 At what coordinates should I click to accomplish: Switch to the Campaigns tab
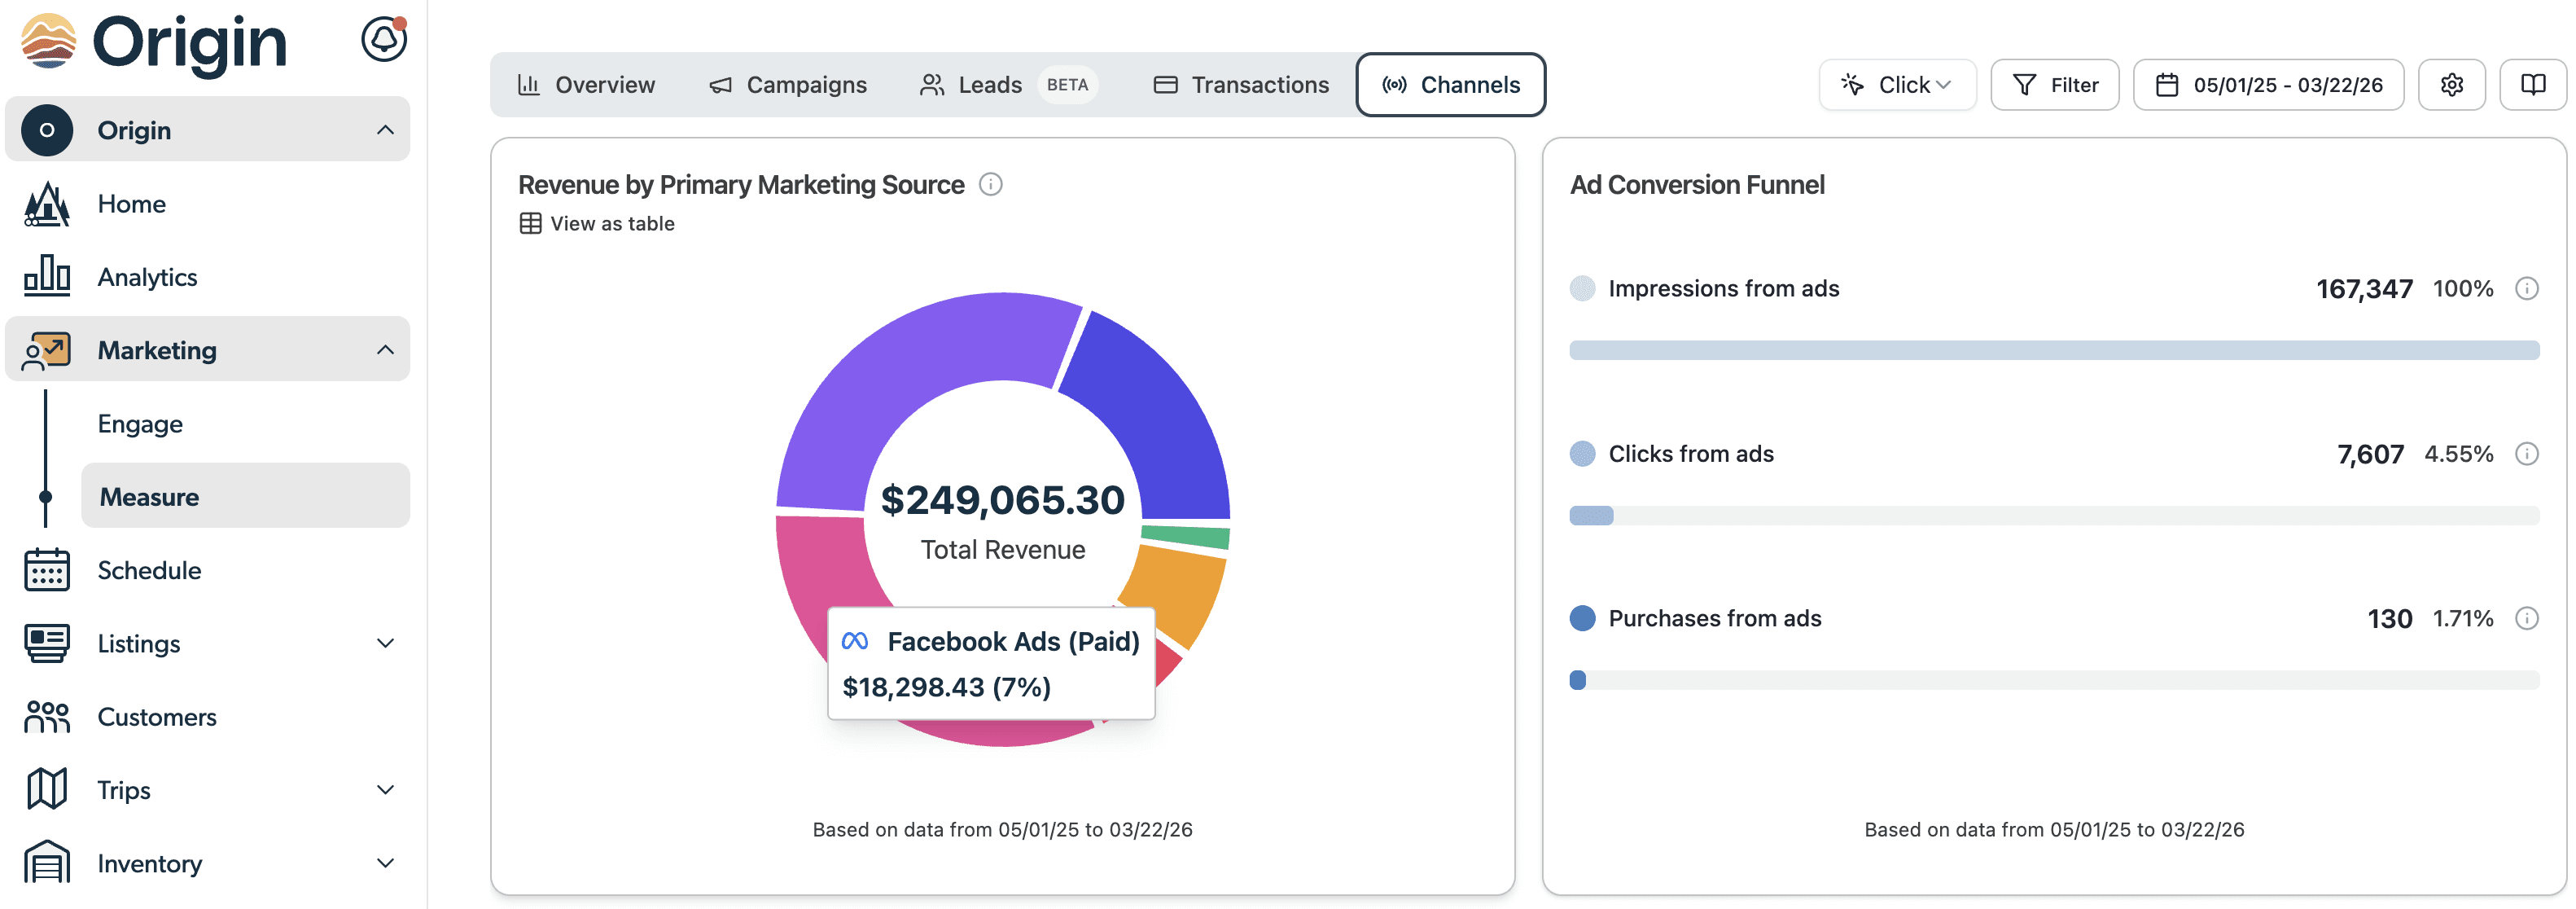click(x=788, y=85)
